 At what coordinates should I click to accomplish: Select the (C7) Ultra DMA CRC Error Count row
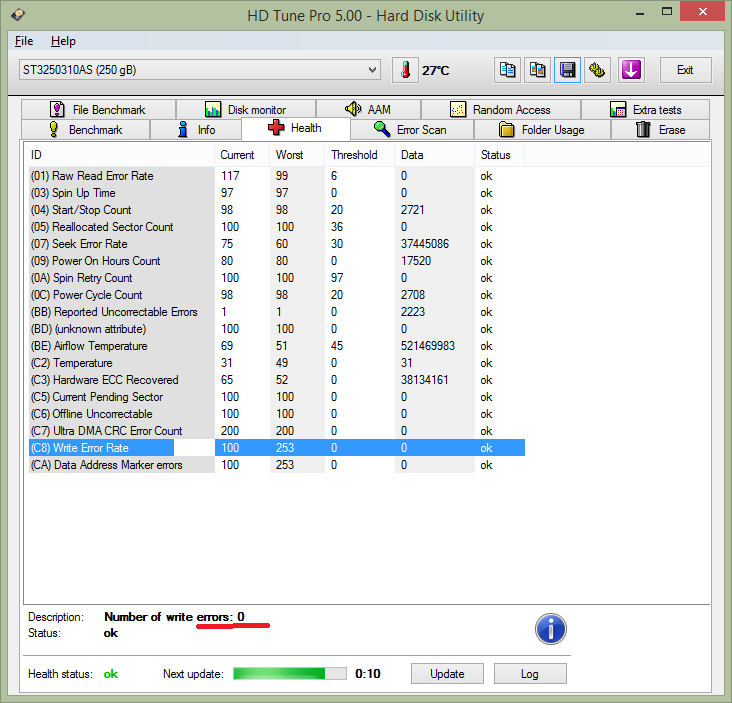click(276, 431)
